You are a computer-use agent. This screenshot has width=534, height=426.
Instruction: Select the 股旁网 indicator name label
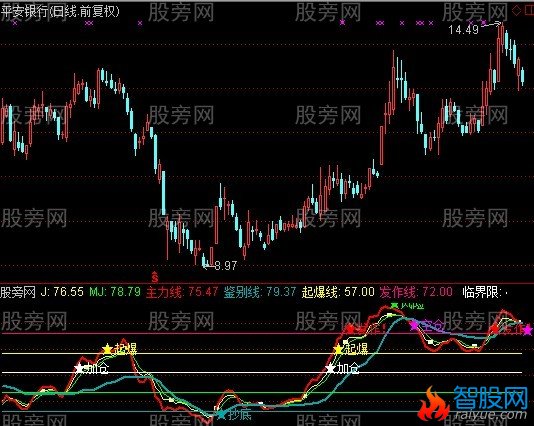[18, 292]
